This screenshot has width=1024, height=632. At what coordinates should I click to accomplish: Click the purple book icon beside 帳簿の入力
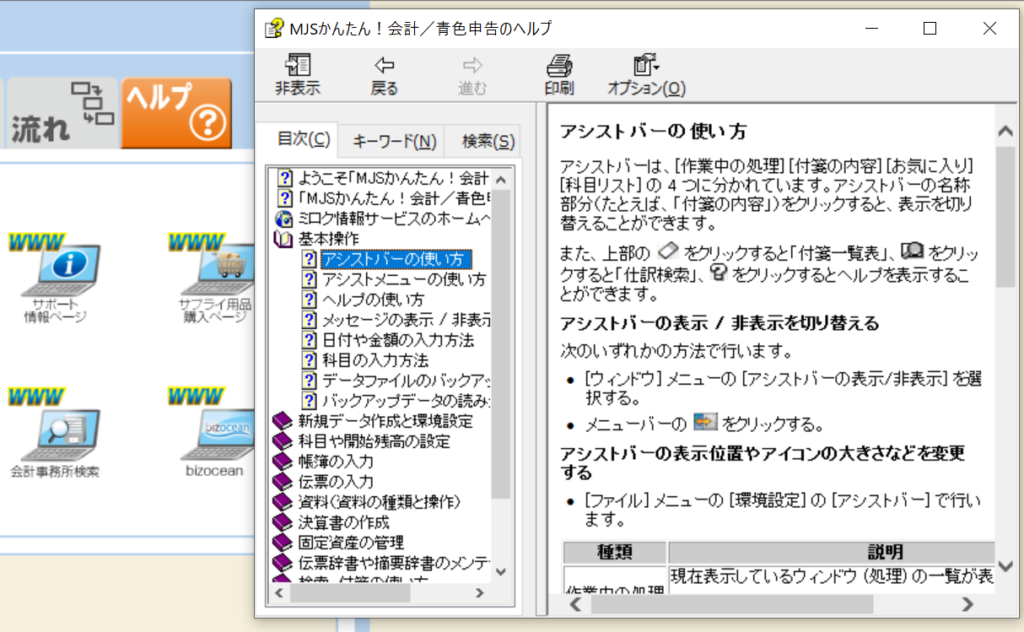282,462
